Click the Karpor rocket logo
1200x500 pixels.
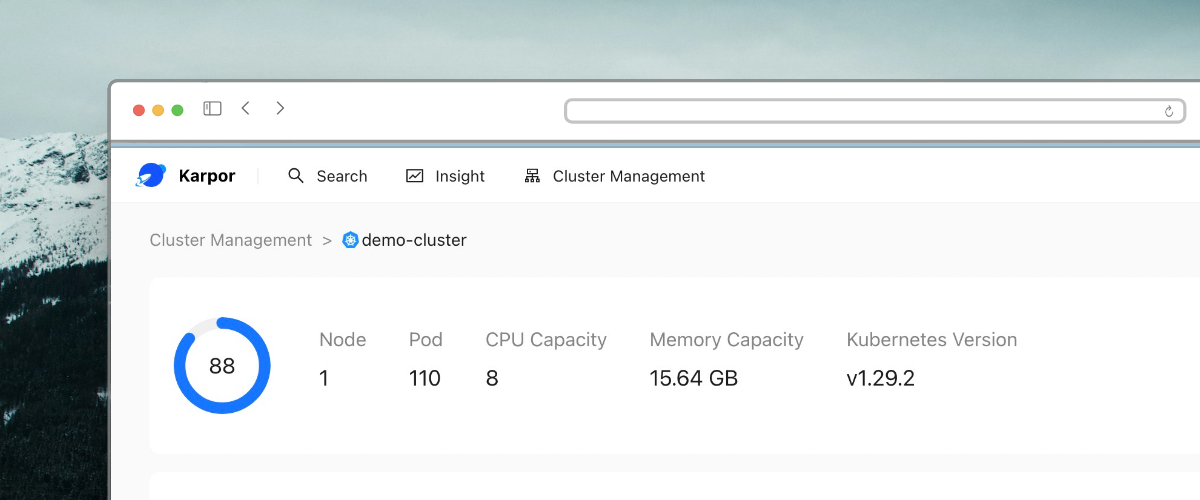tap(151, 176)
